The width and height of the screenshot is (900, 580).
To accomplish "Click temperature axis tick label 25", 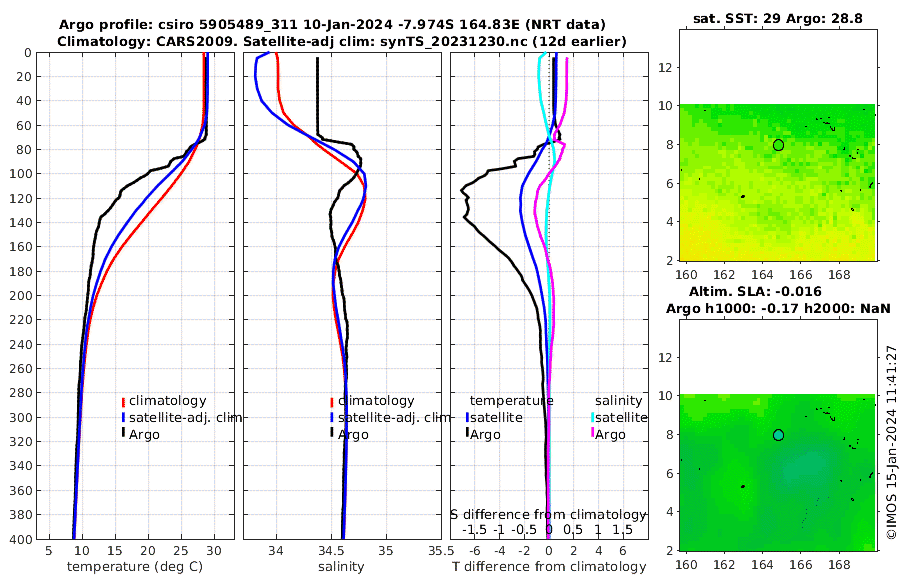I will point(181,551).
